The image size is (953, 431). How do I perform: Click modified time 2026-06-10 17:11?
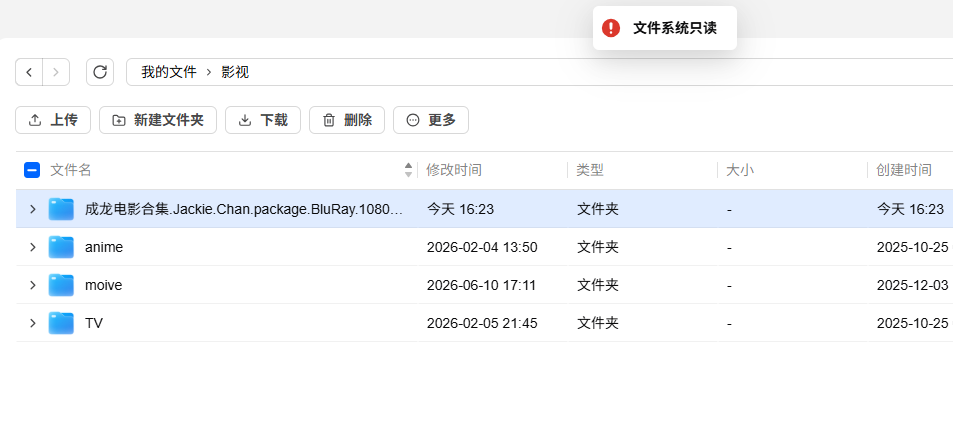[x=481, y=285]
